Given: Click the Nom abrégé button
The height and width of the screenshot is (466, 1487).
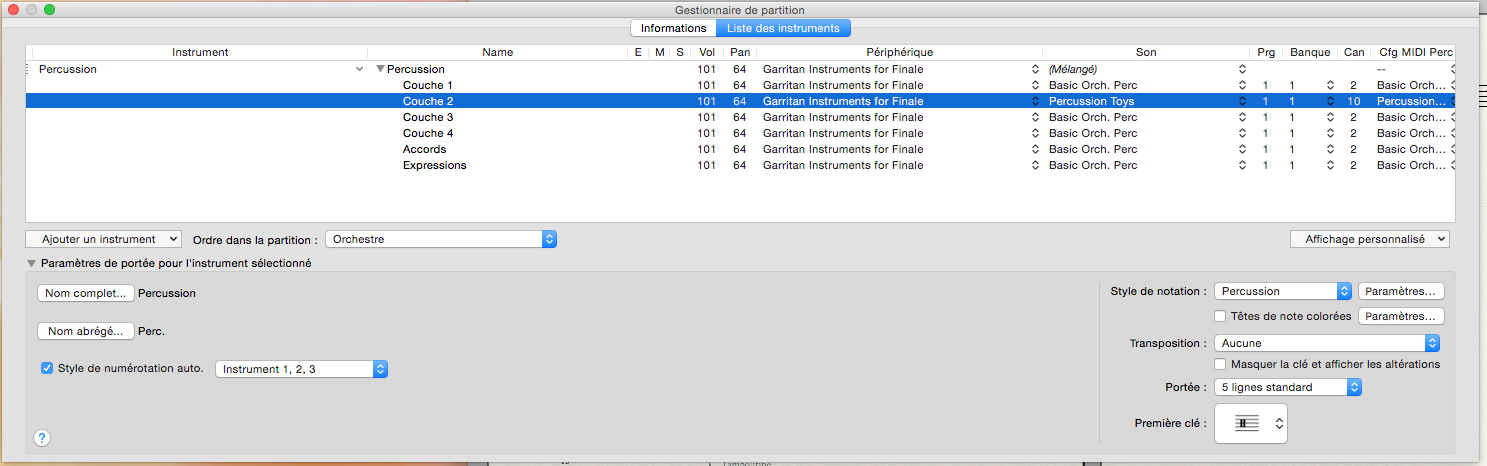Looking at the screenshot, I should click(86, 331).
